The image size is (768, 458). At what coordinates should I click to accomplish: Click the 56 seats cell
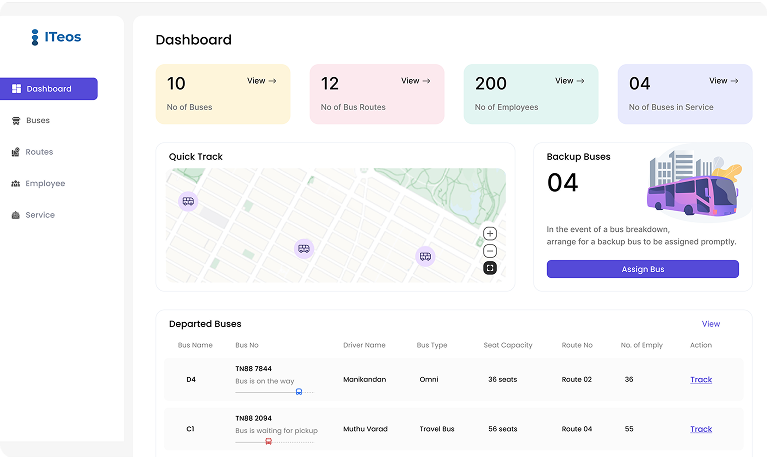click(x=503, y=429)
